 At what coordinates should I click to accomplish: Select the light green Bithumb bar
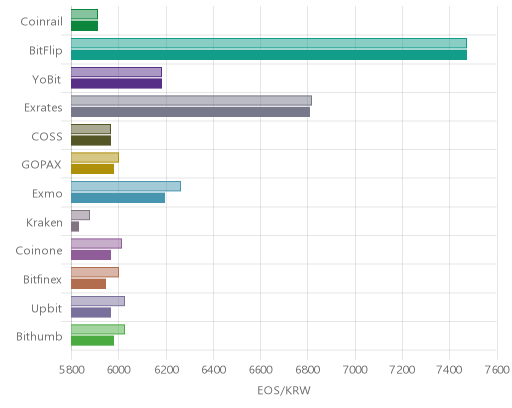coord(98,329)
